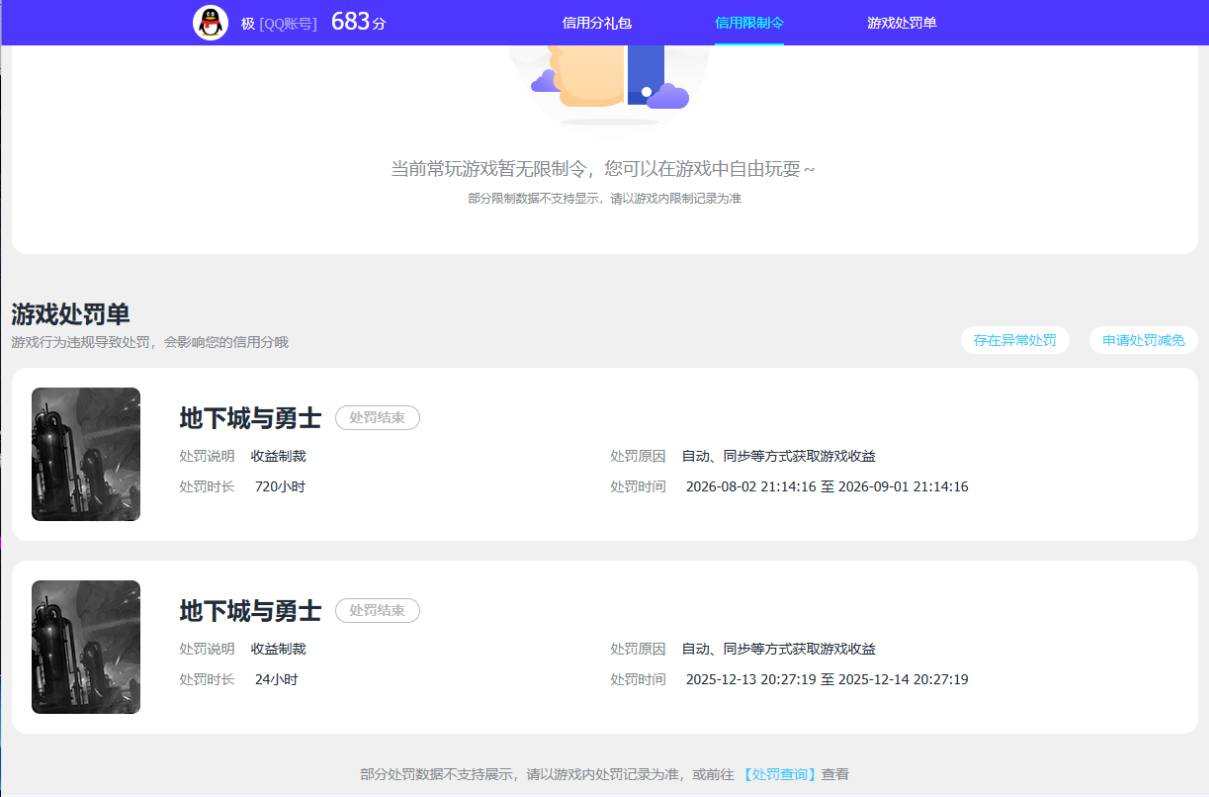This screenshot has width=1209, height=797.
Task: Click the 游戏行为违规导致处罚 subtitle
Action: [x=150, y=342]
